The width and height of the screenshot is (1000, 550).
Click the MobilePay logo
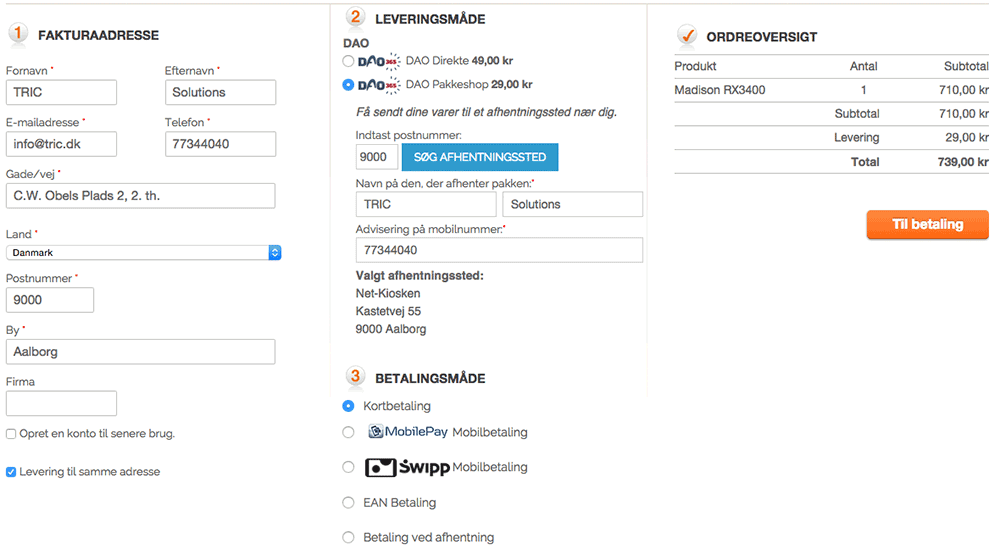point(406,432)
